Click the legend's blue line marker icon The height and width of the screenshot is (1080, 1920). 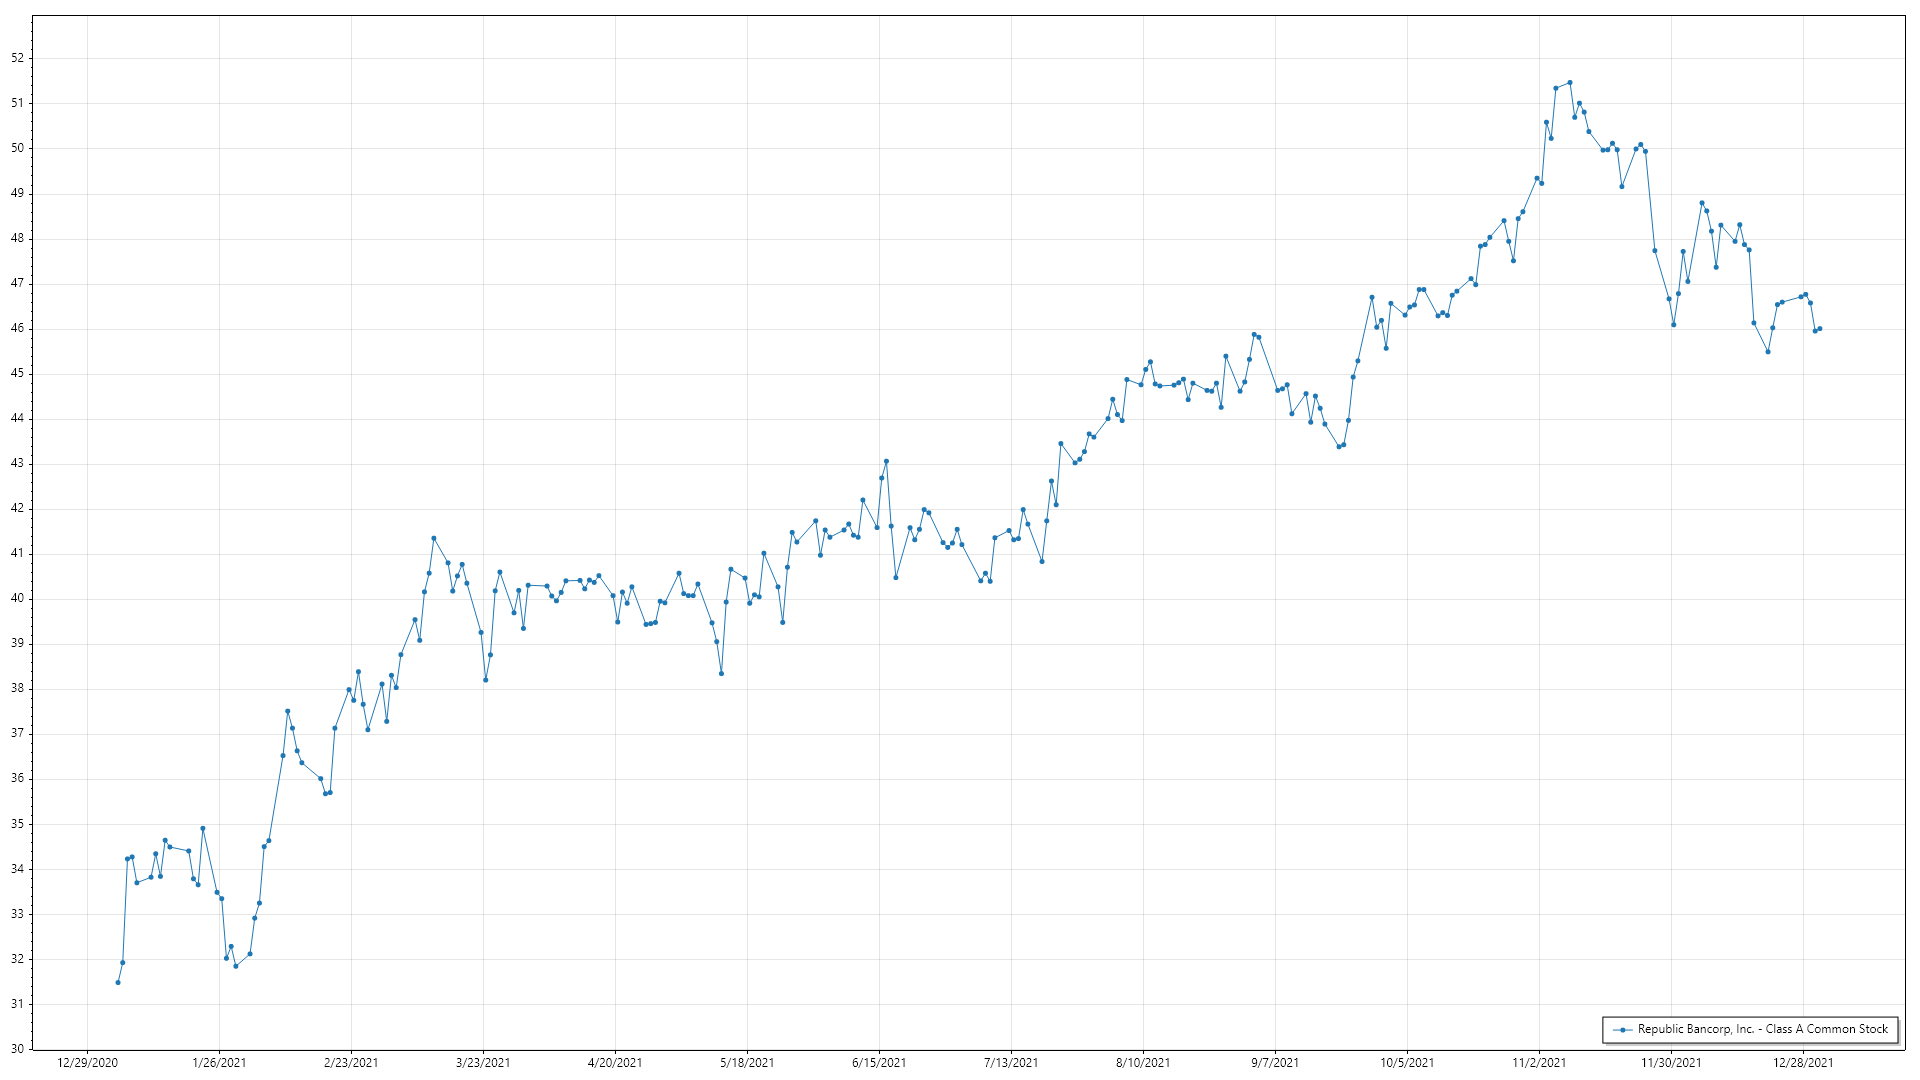point(1622,1029)
